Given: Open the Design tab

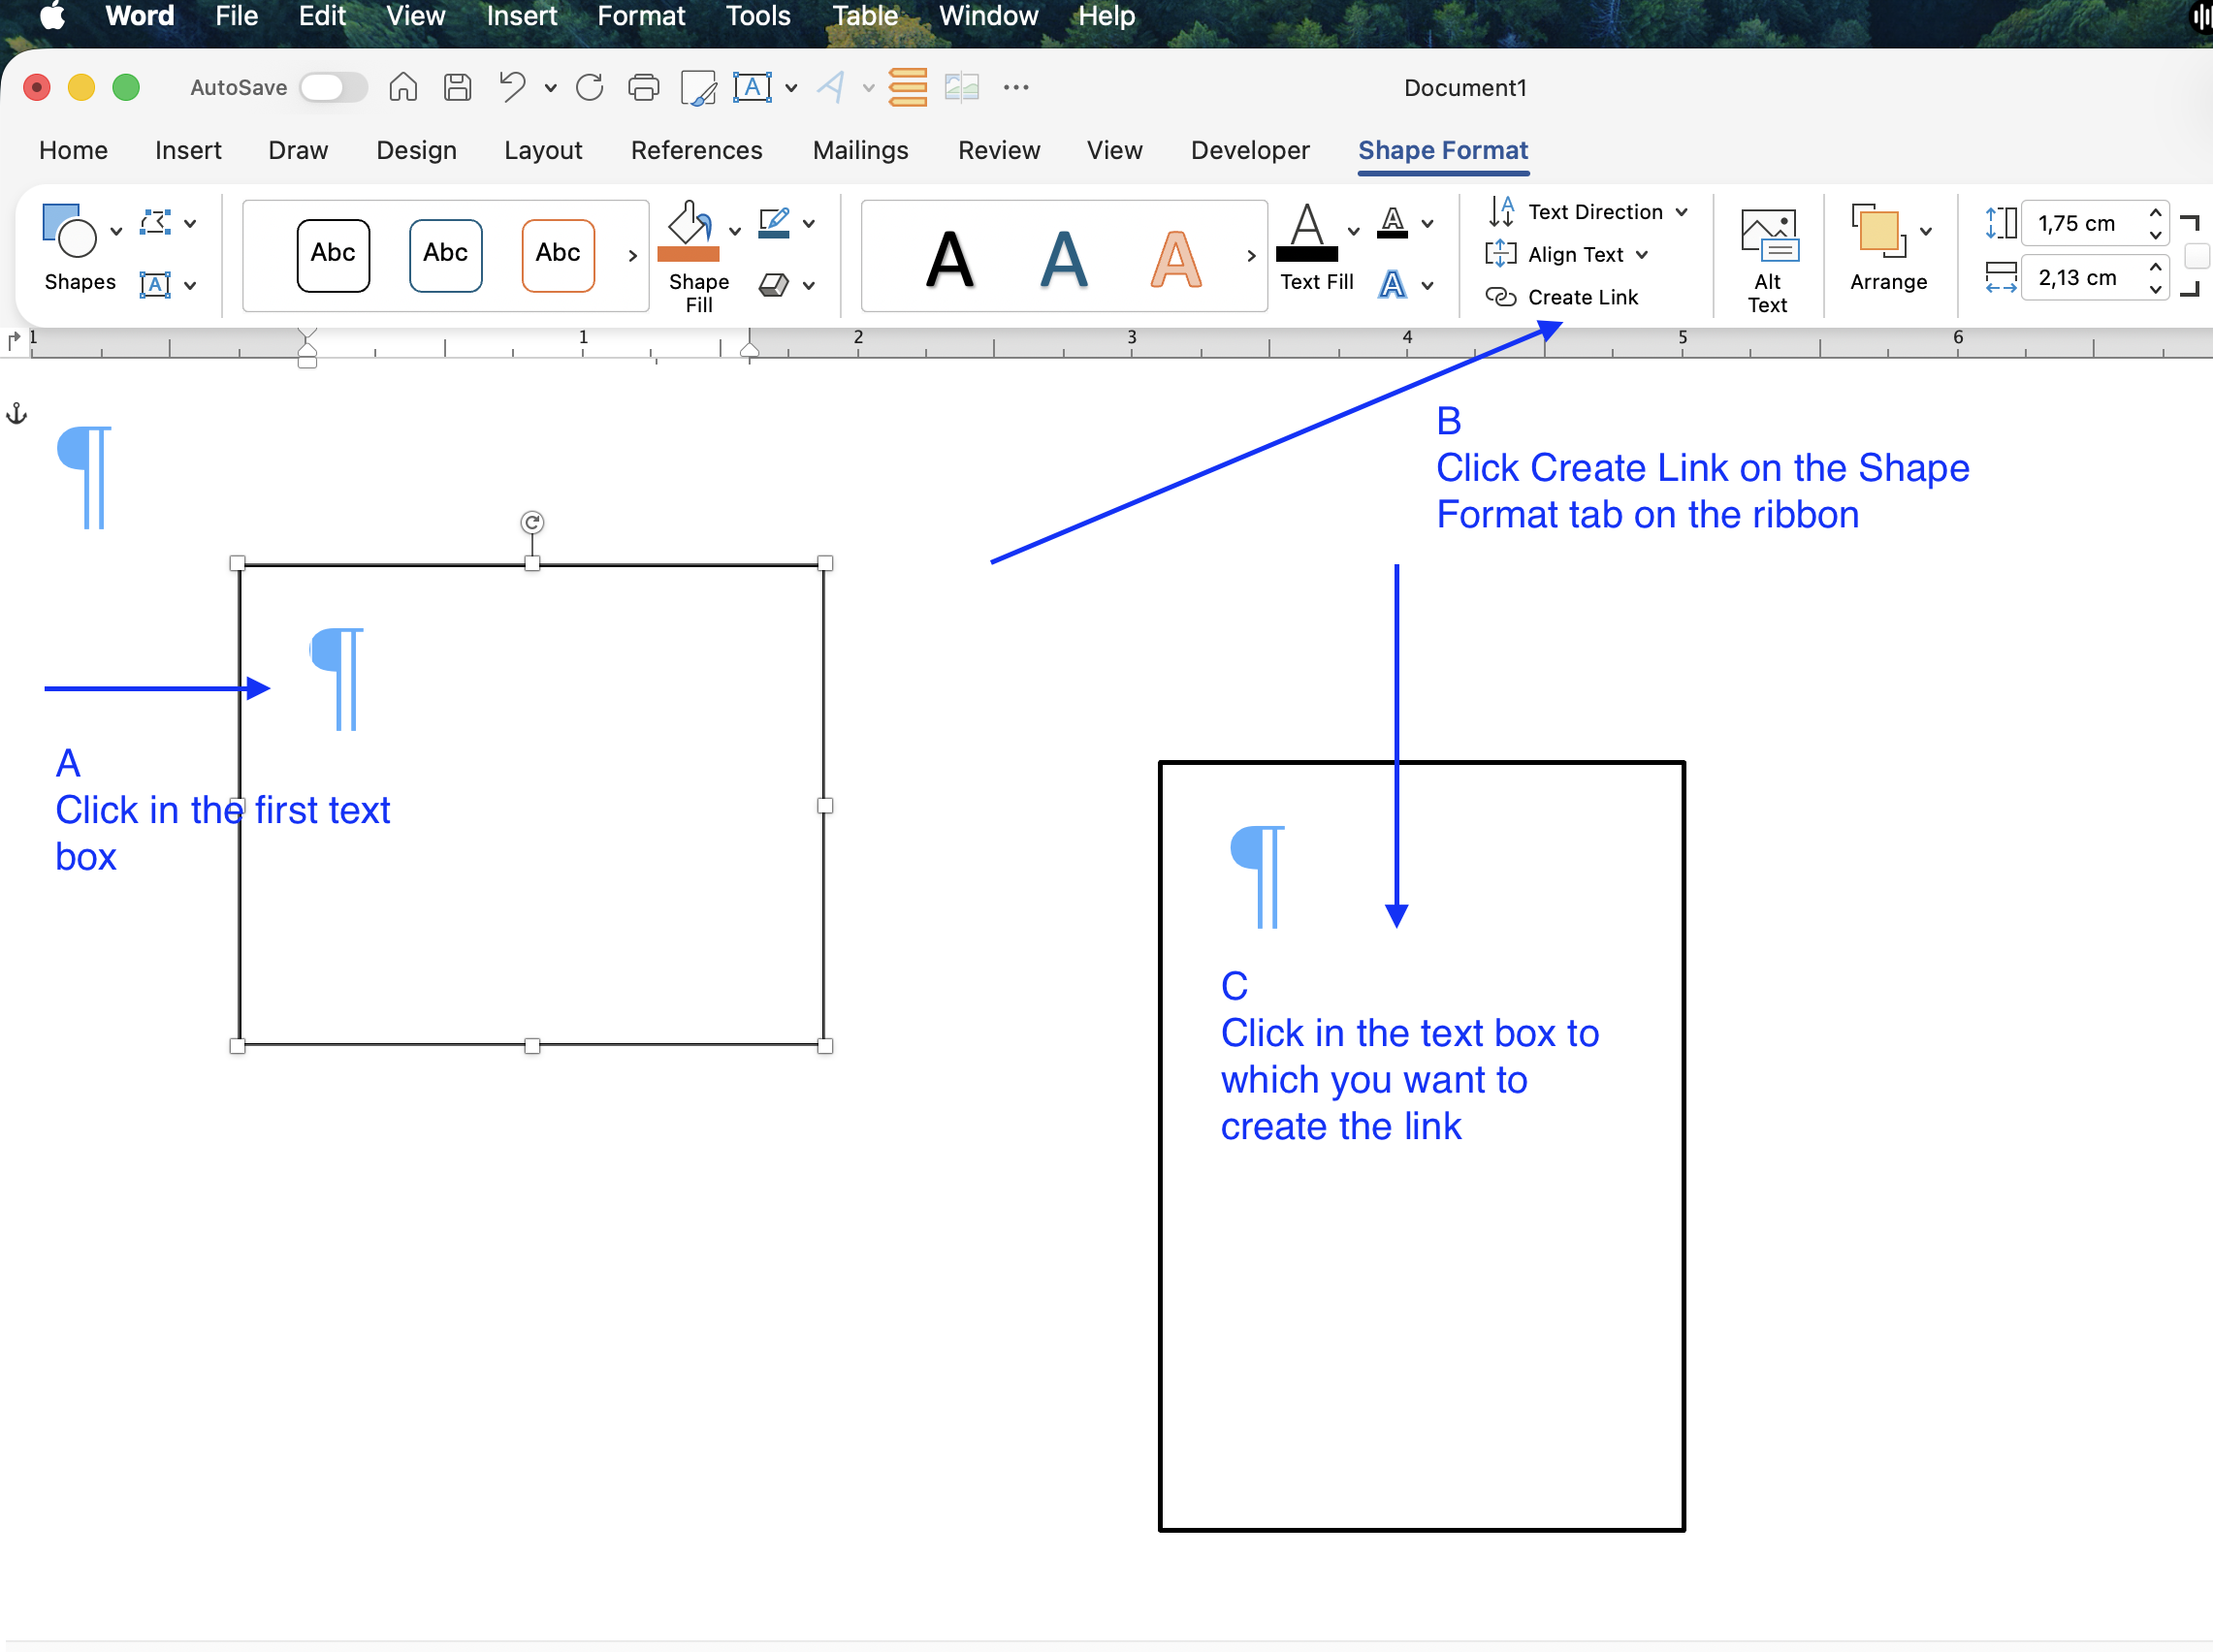Looking at the screenshot, I should click(x=416, y=150).
